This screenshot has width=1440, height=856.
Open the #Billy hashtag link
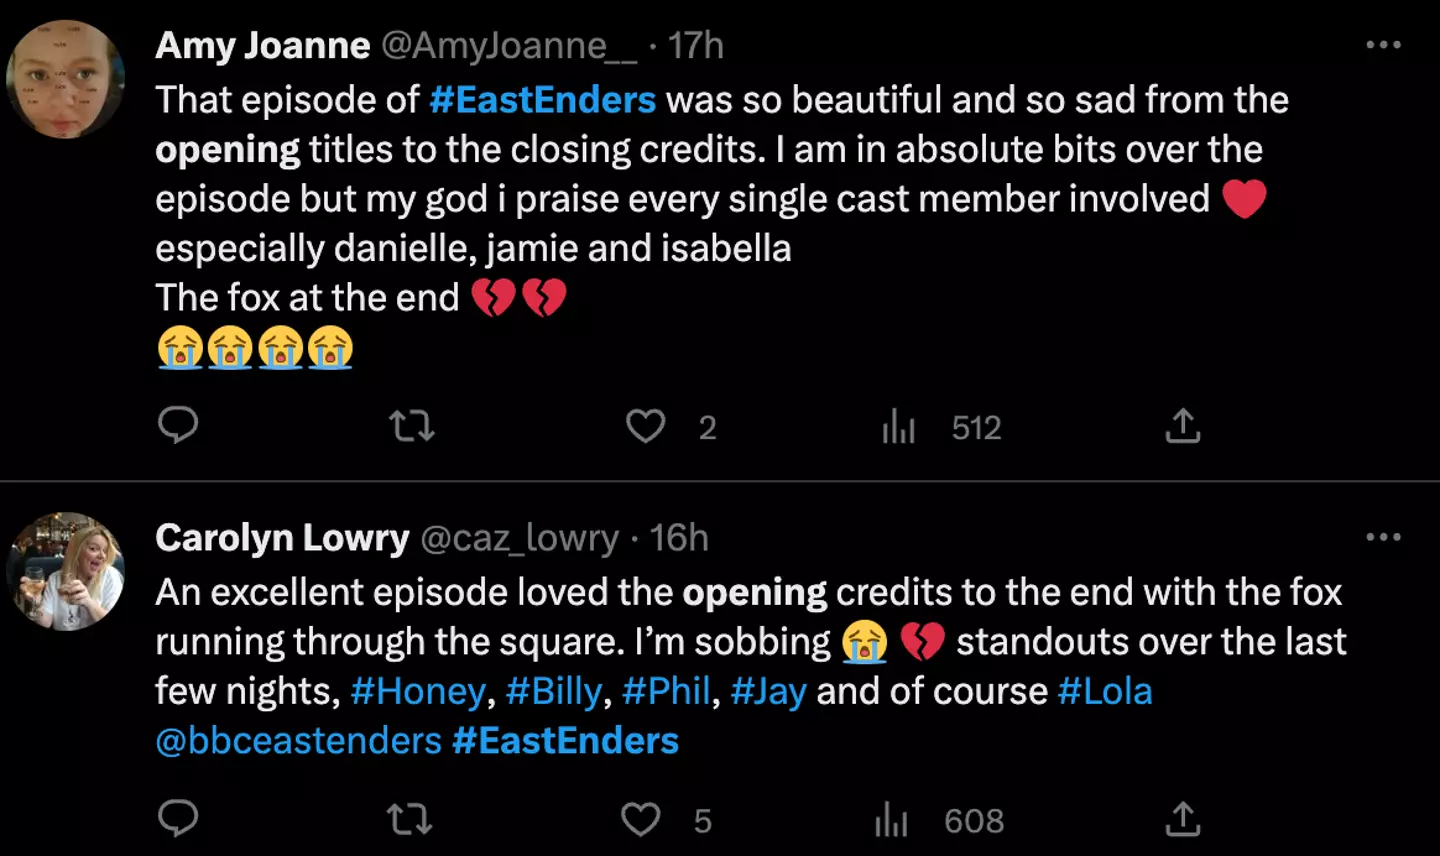click(x=554, y=691)
